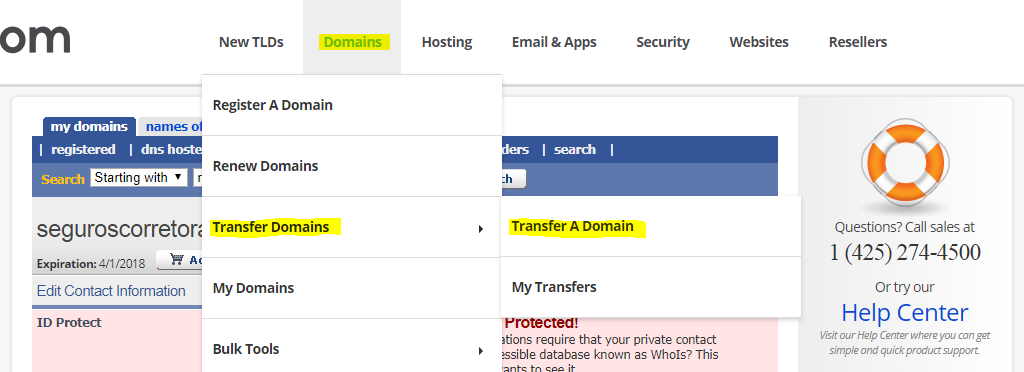Open the Email & Apps menu
Image resolution: width=1024 pixels, height=372 pixels.
click(554, 42)
